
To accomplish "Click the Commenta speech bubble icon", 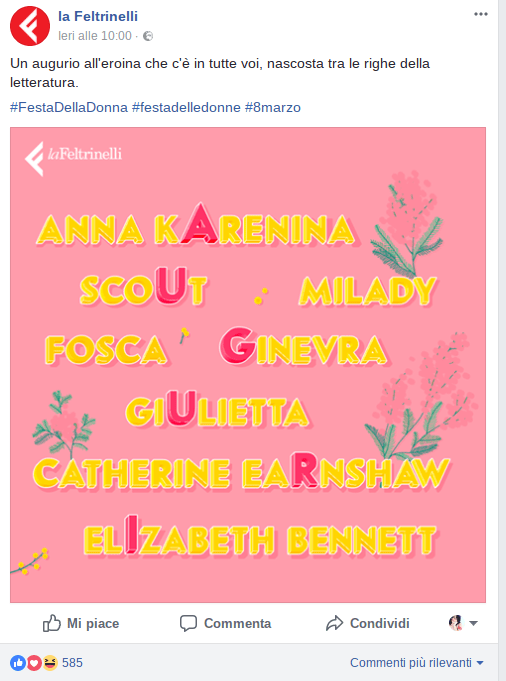I will 188,624.
